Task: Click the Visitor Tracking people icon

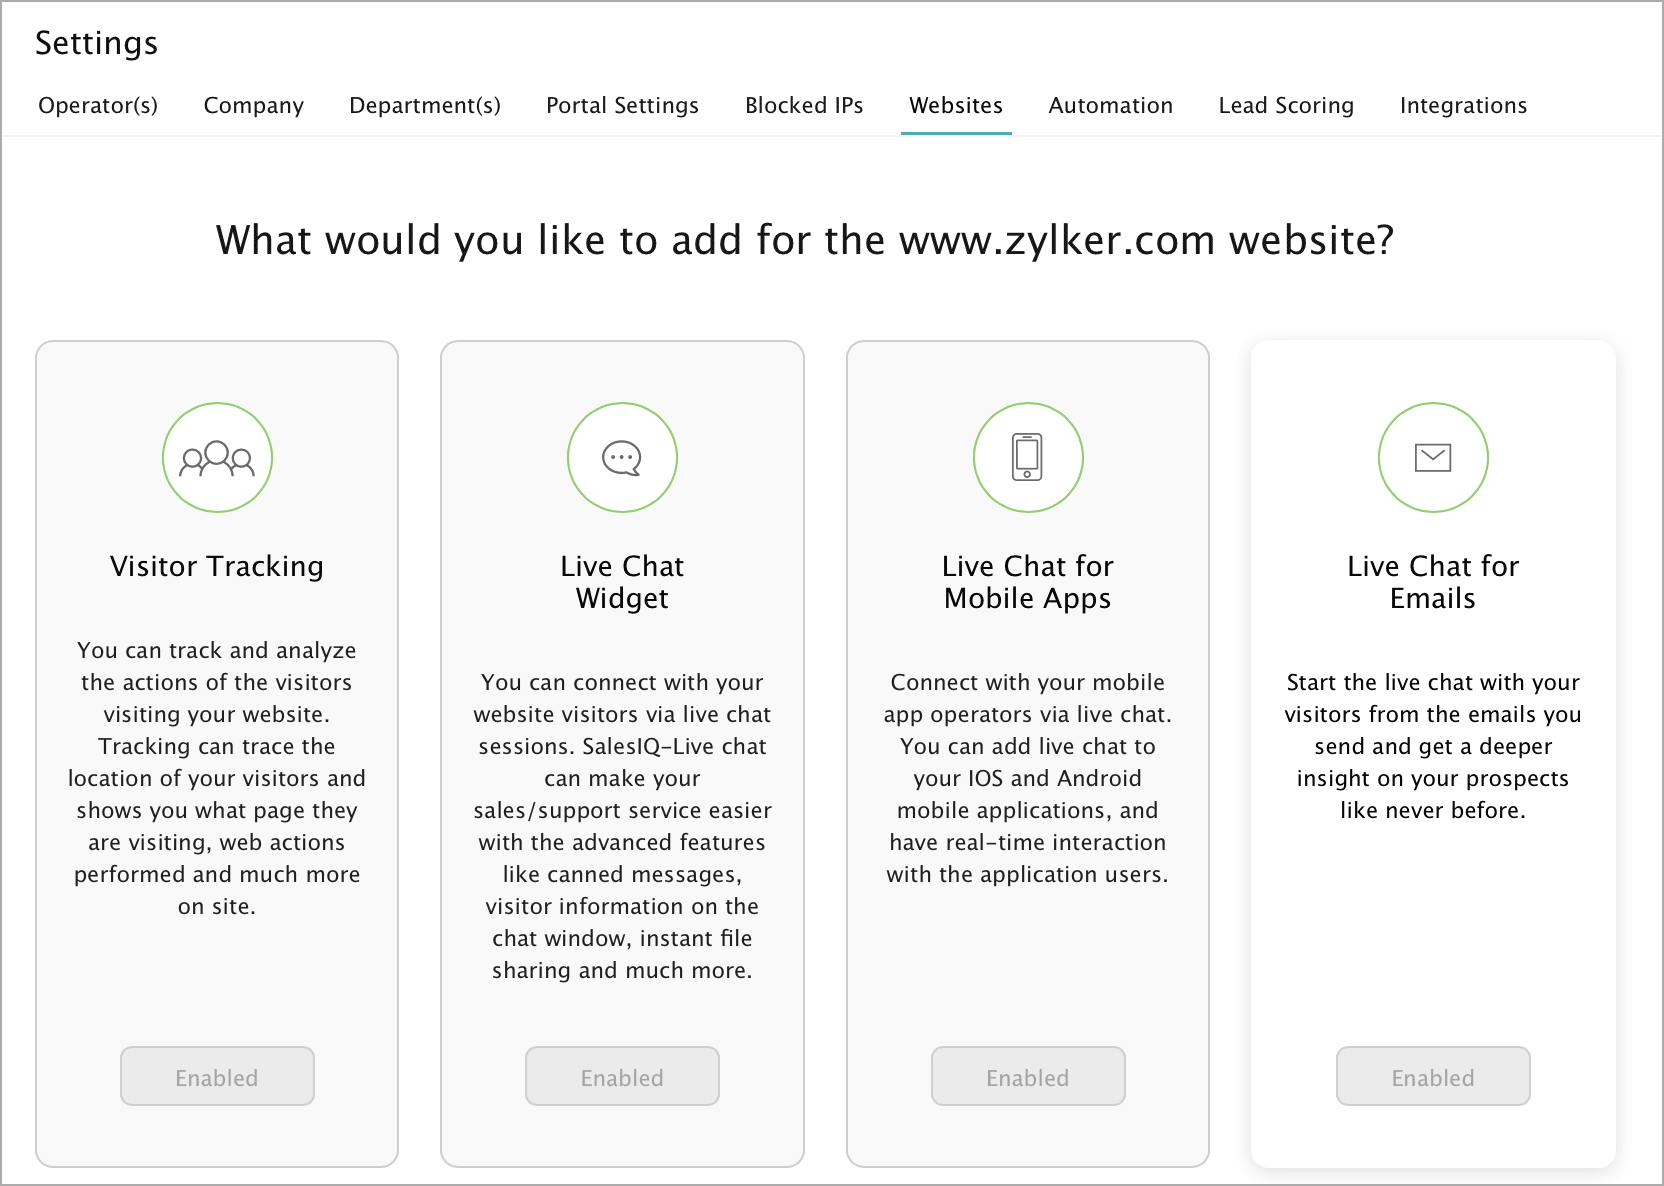Action: coord(217,458)
